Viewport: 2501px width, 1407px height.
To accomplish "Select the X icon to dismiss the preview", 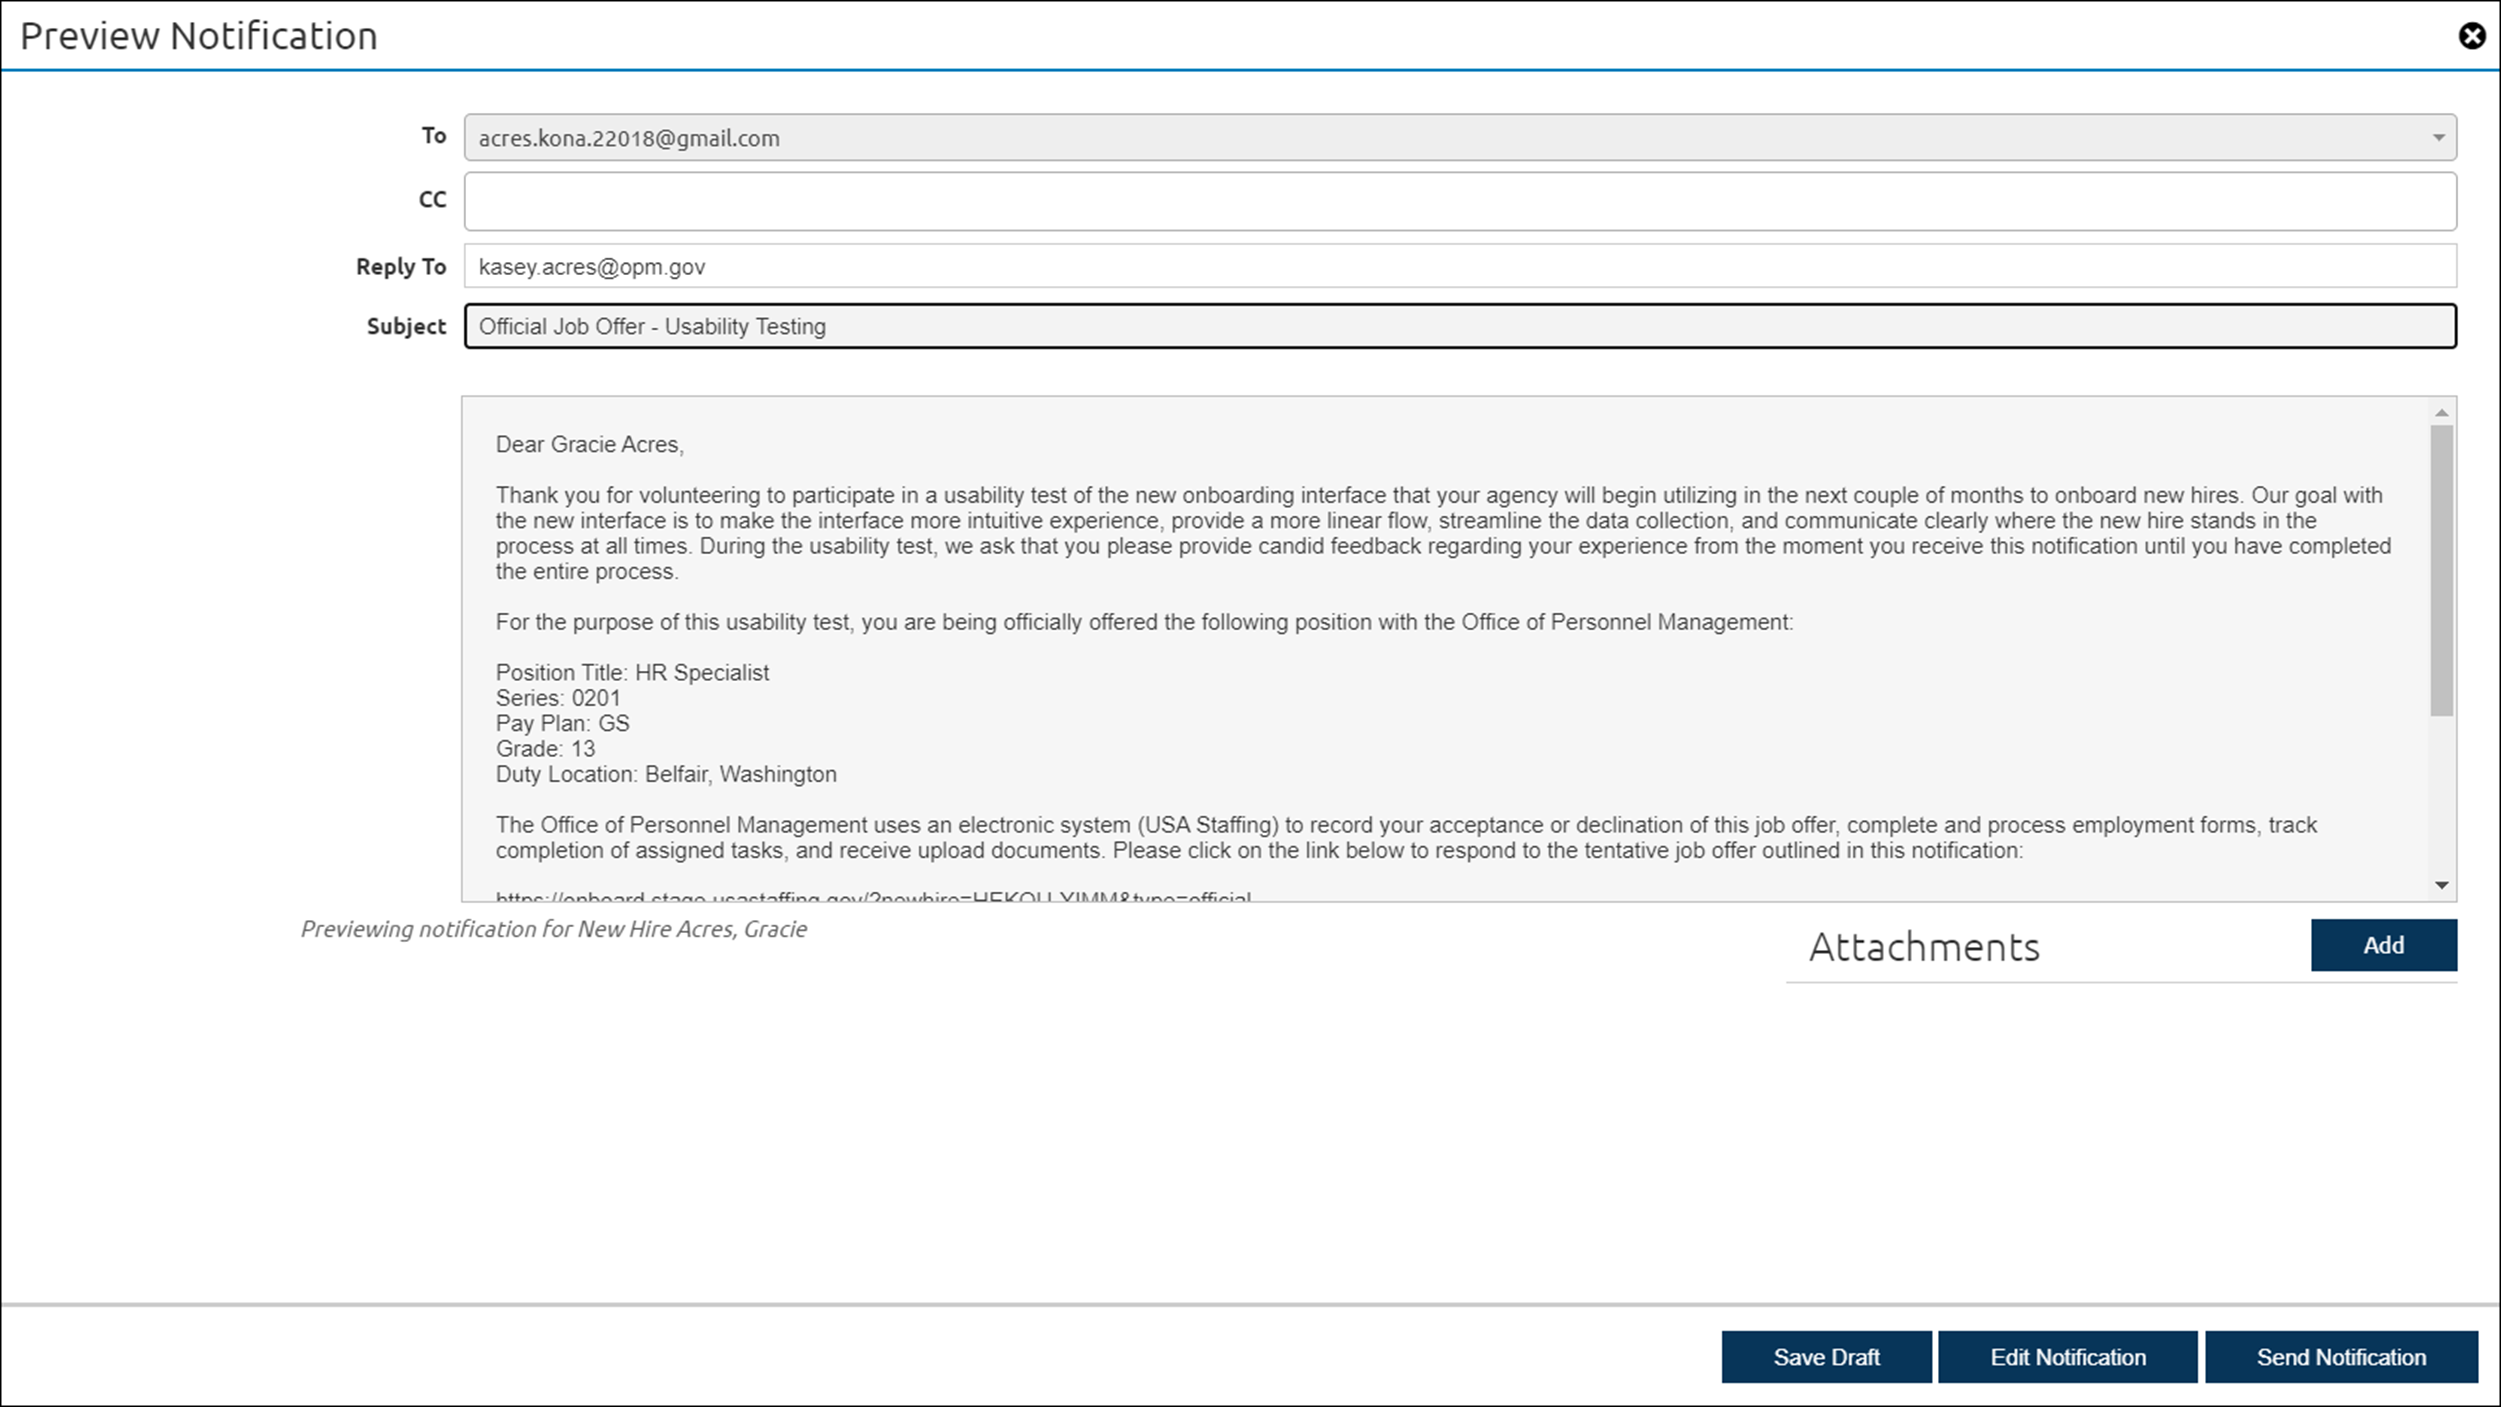I will click(2474, 37).
